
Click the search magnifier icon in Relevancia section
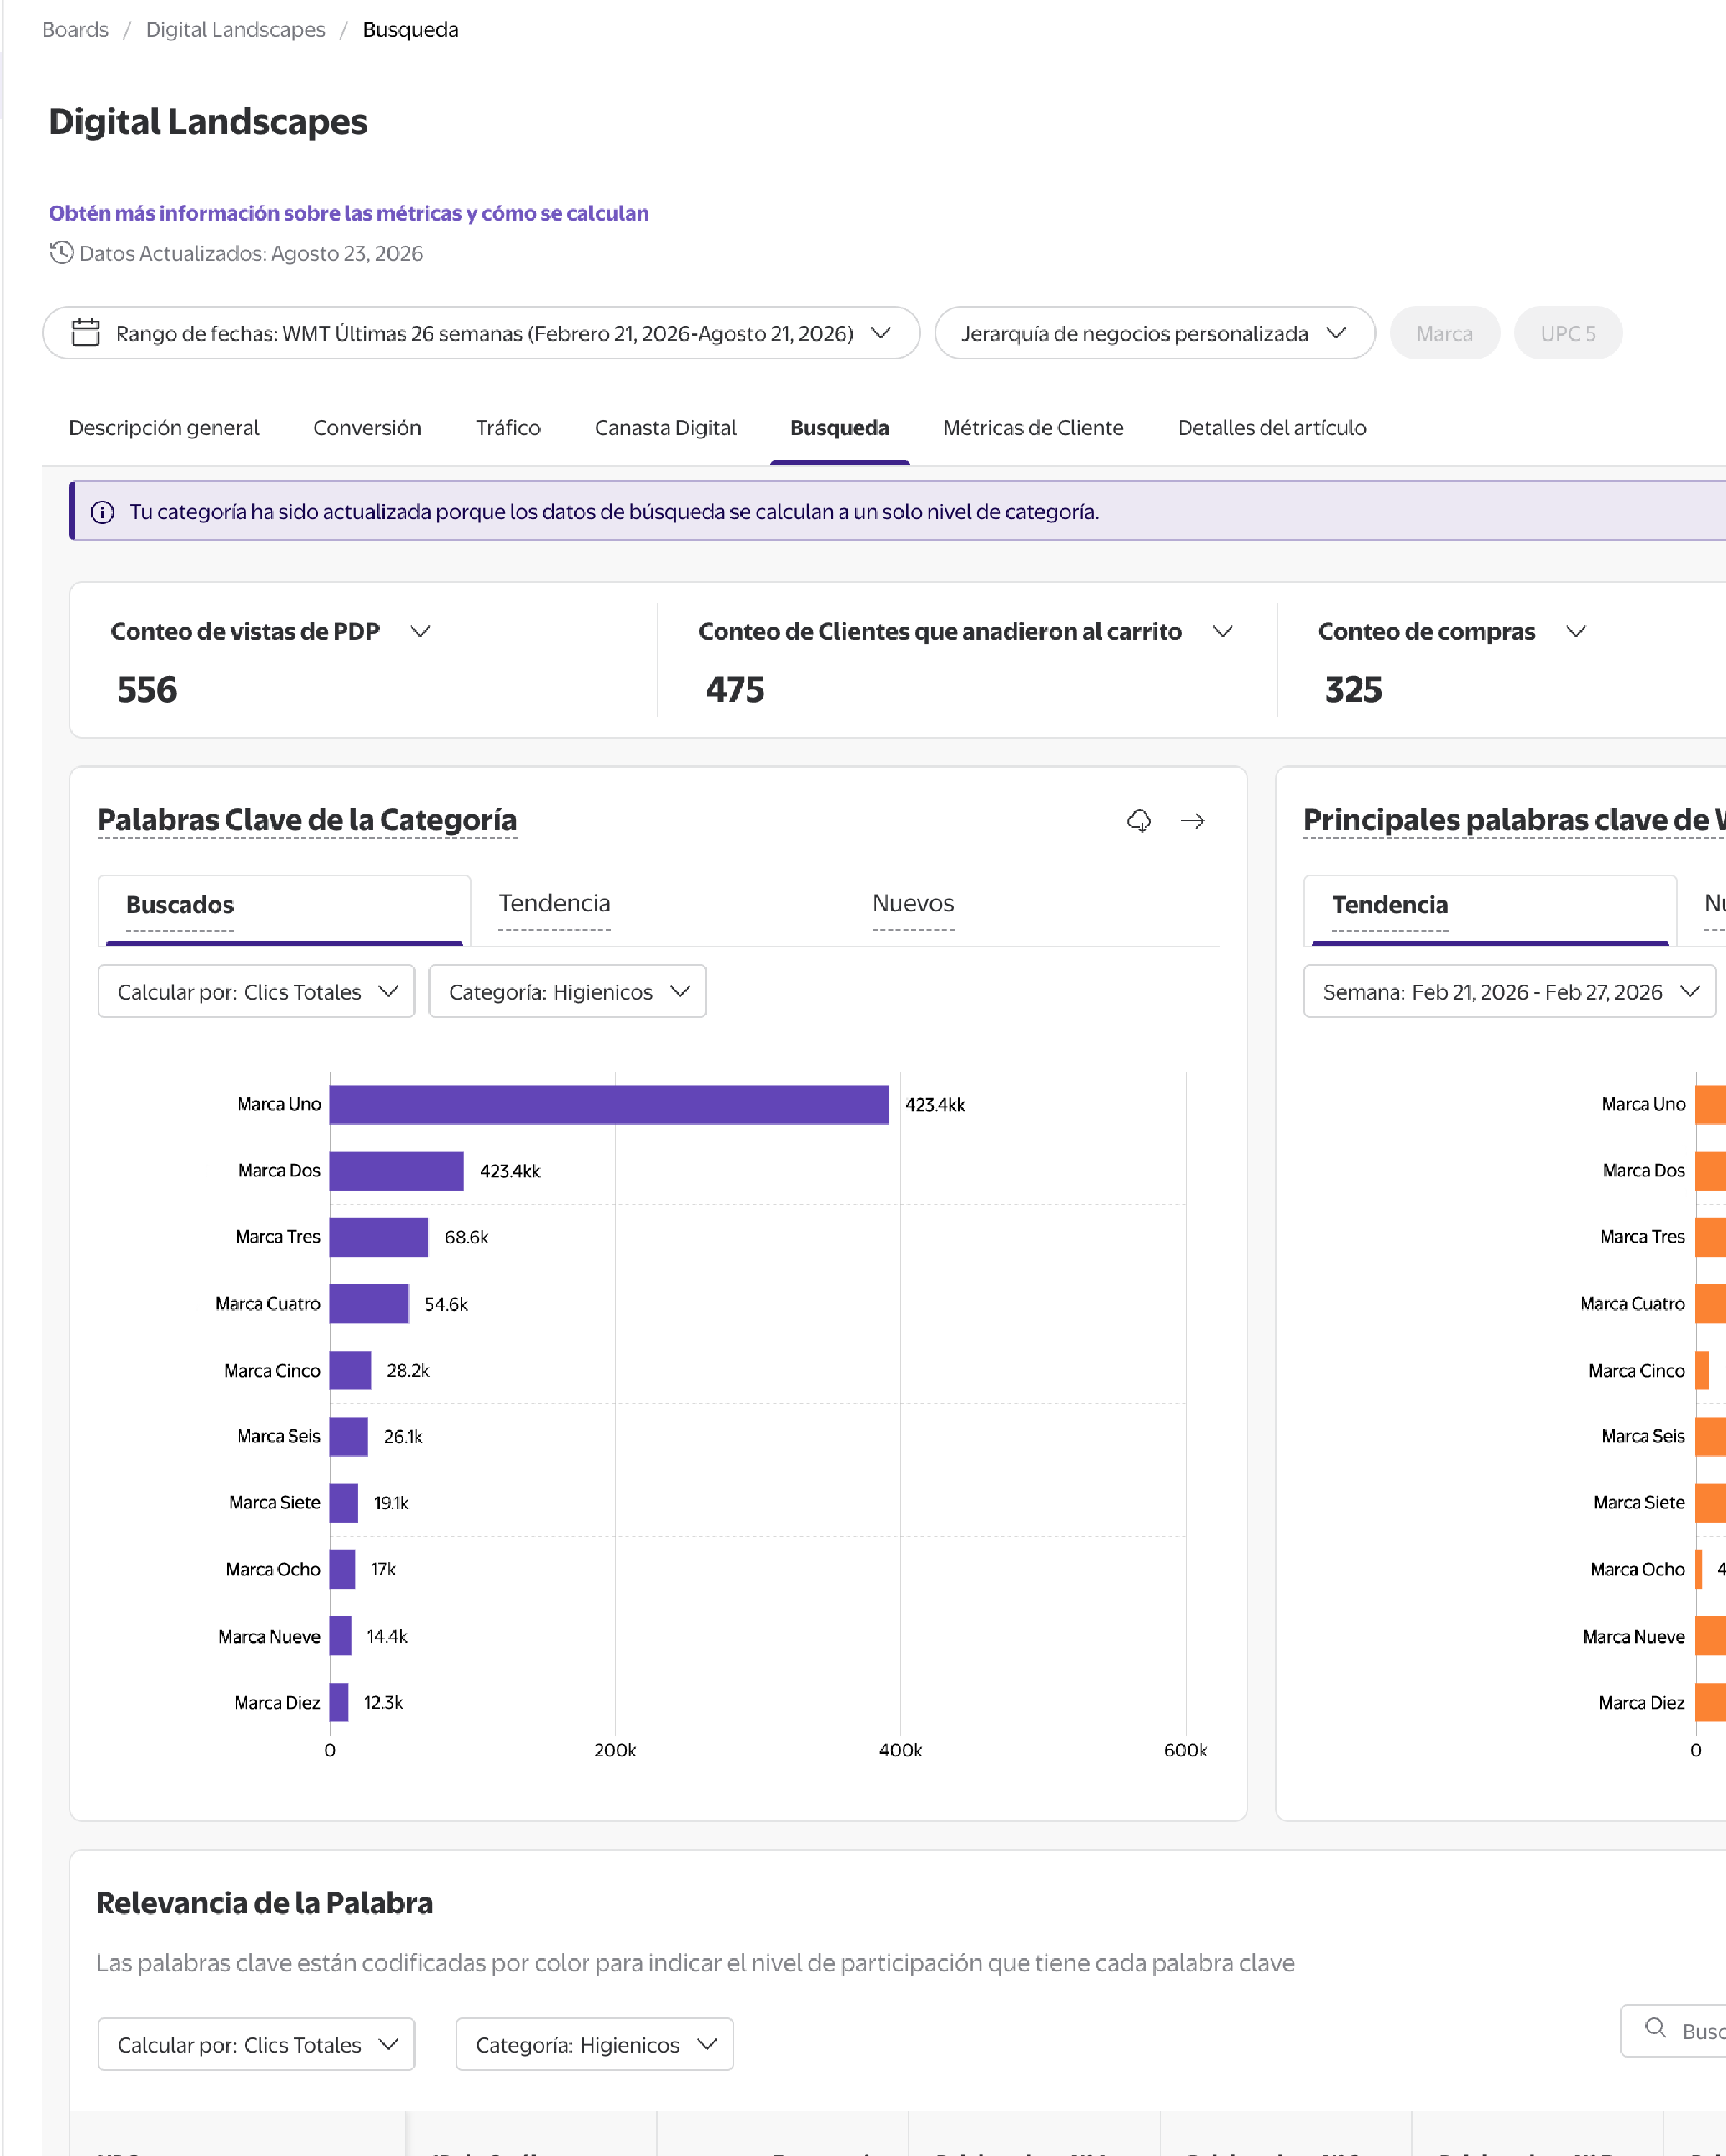click(1656, 2029)
